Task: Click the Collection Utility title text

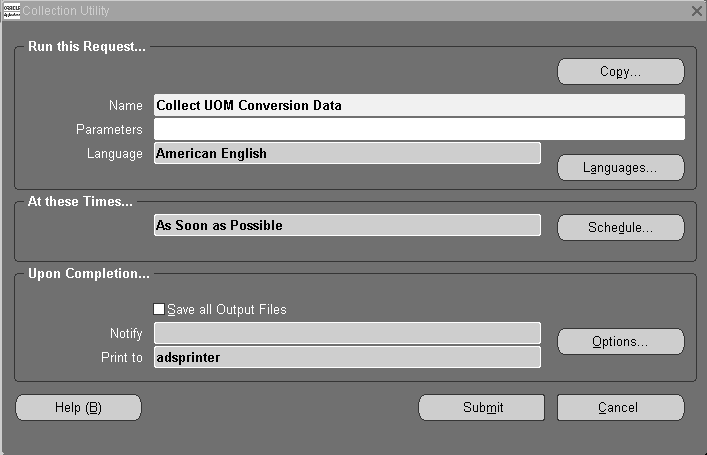Action: 66,11
